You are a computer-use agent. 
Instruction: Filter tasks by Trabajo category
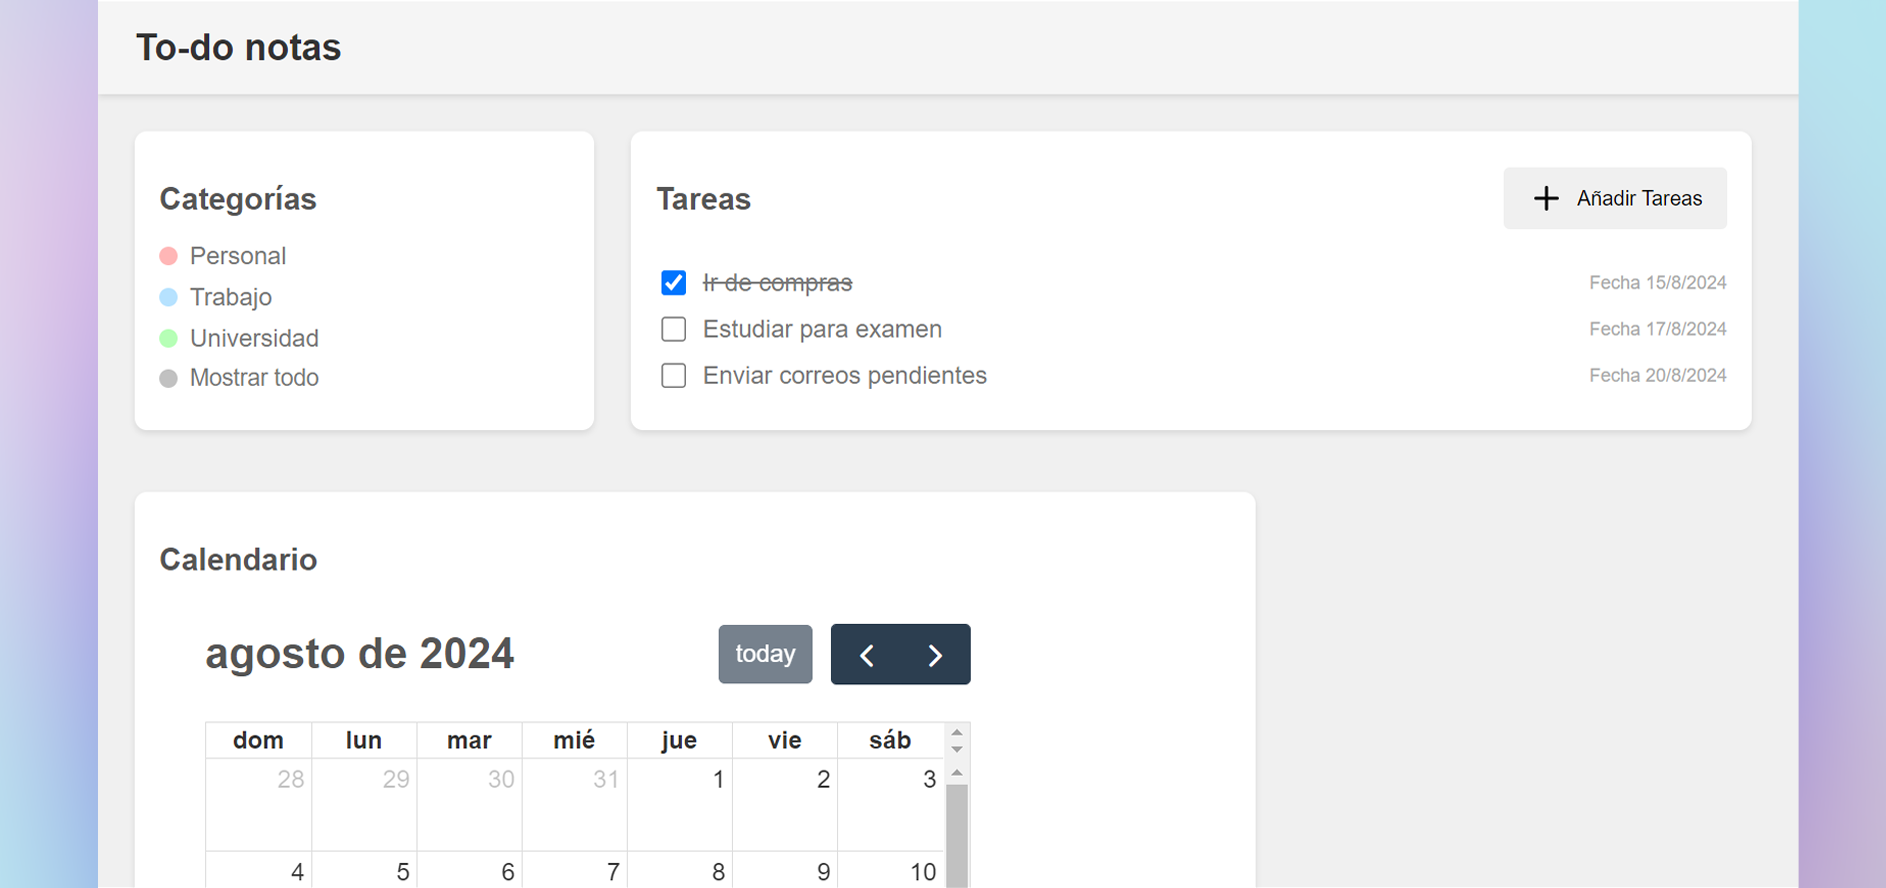(x=231, y=297)
